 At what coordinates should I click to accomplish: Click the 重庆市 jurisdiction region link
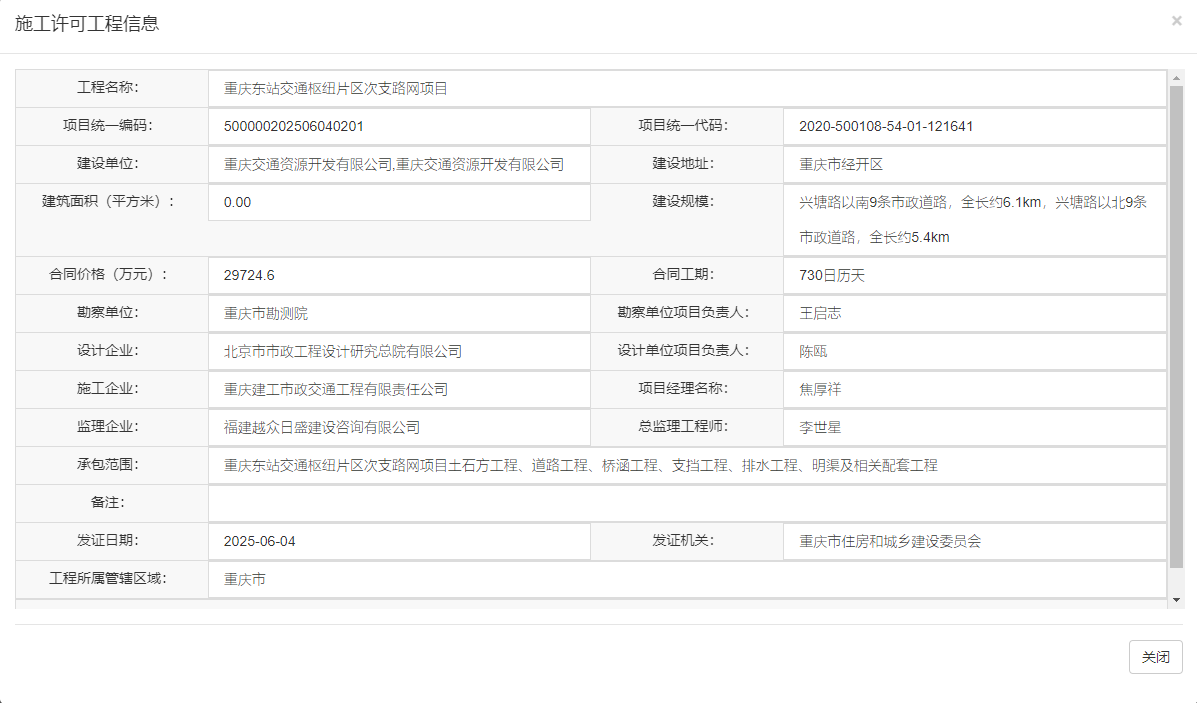coord(240,579)
